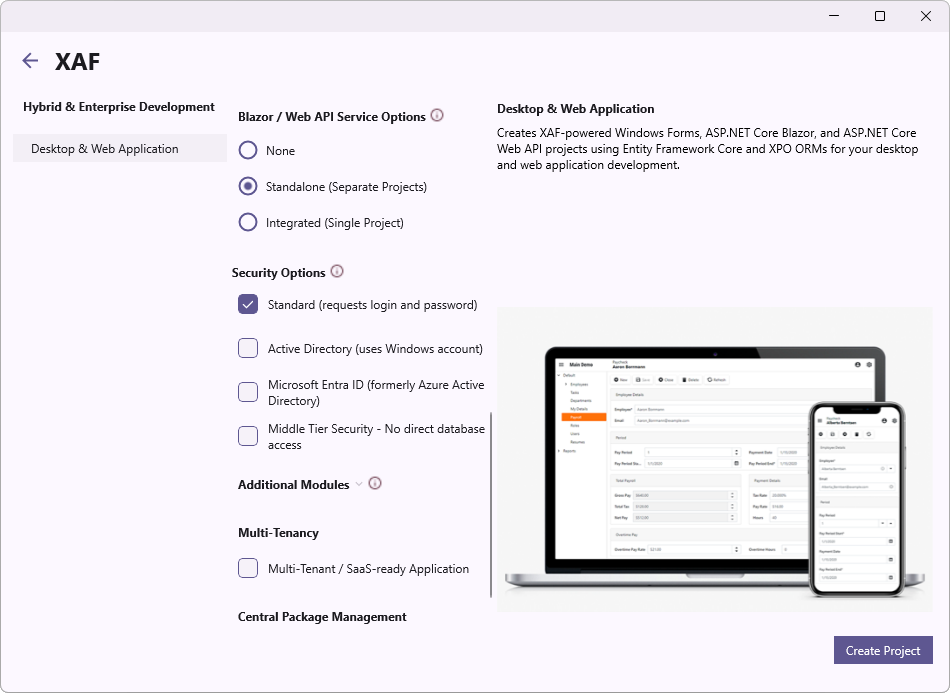Click the info icon beside Additional Modules
950x693 pixels.
(x=374, y=483)
